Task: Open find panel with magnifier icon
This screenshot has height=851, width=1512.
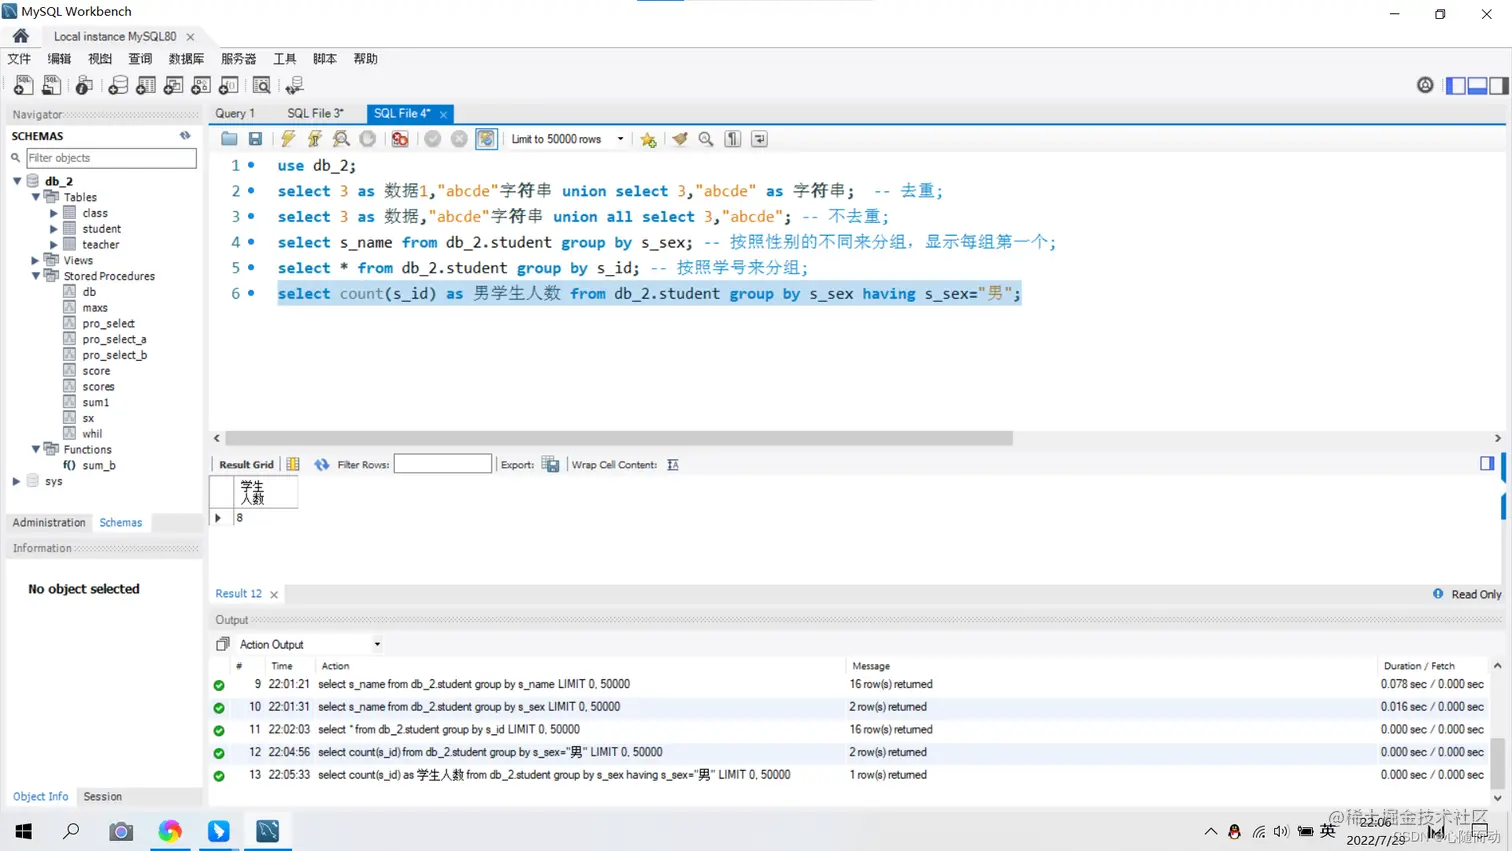Action: pyautogui.click(x=706, y=139)
